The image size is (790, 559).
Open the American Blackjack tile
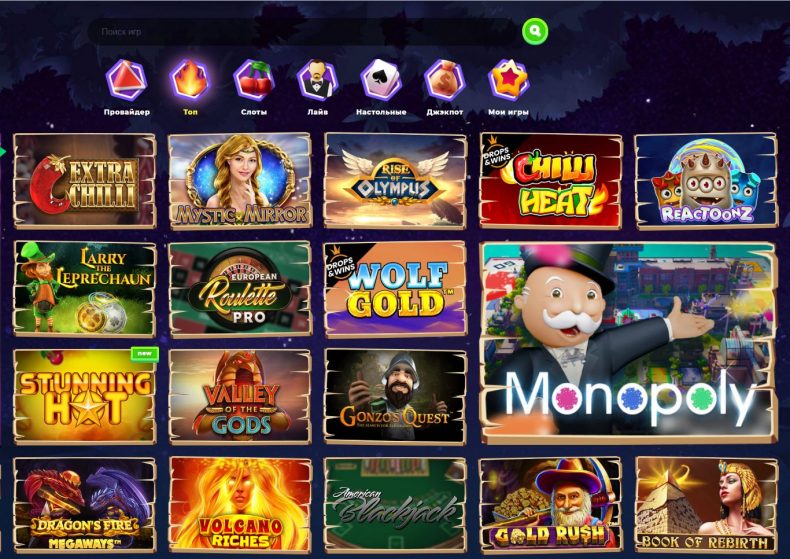click(396, 505)
